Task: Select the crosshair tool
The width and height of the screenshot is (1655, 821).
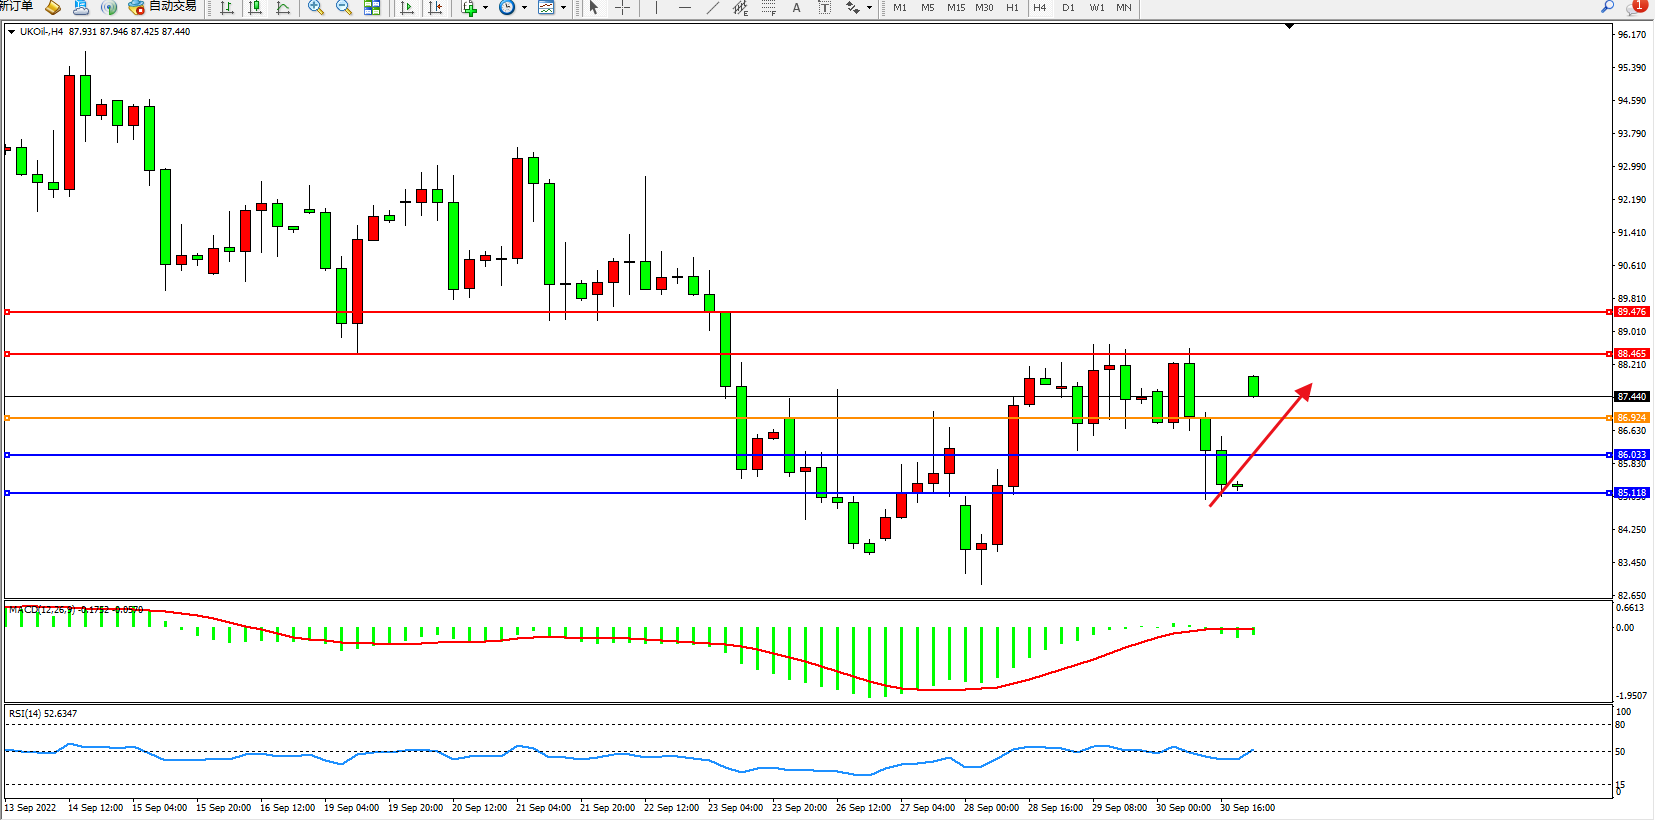Action: pos(622,8)
